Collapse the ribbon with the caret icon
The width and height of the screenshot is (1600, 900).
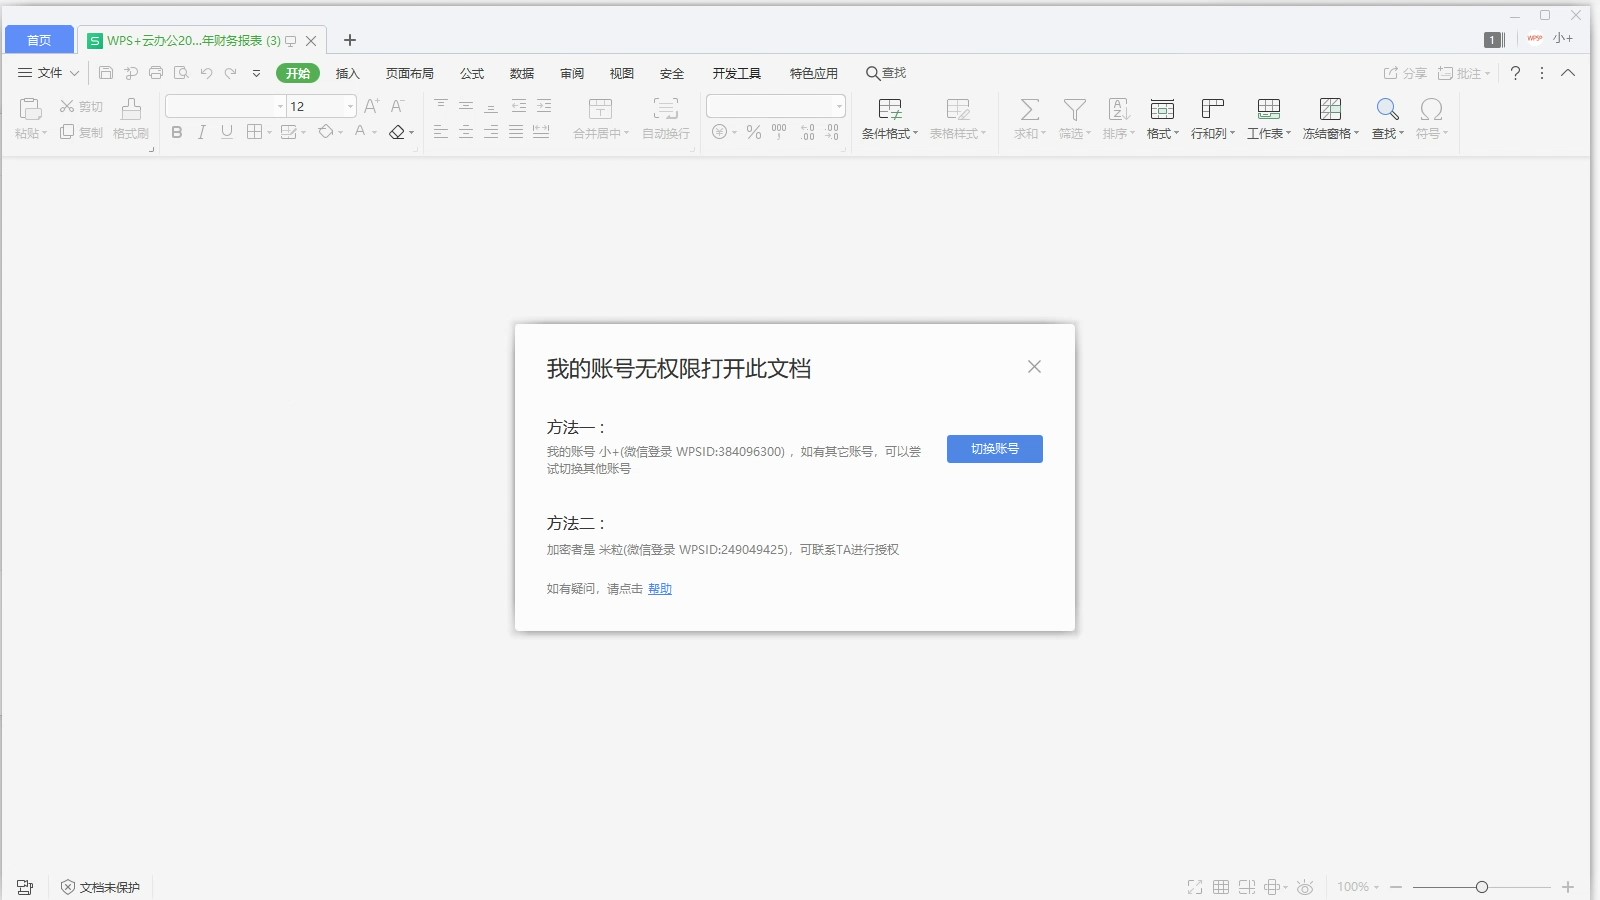pos(1568,73)
